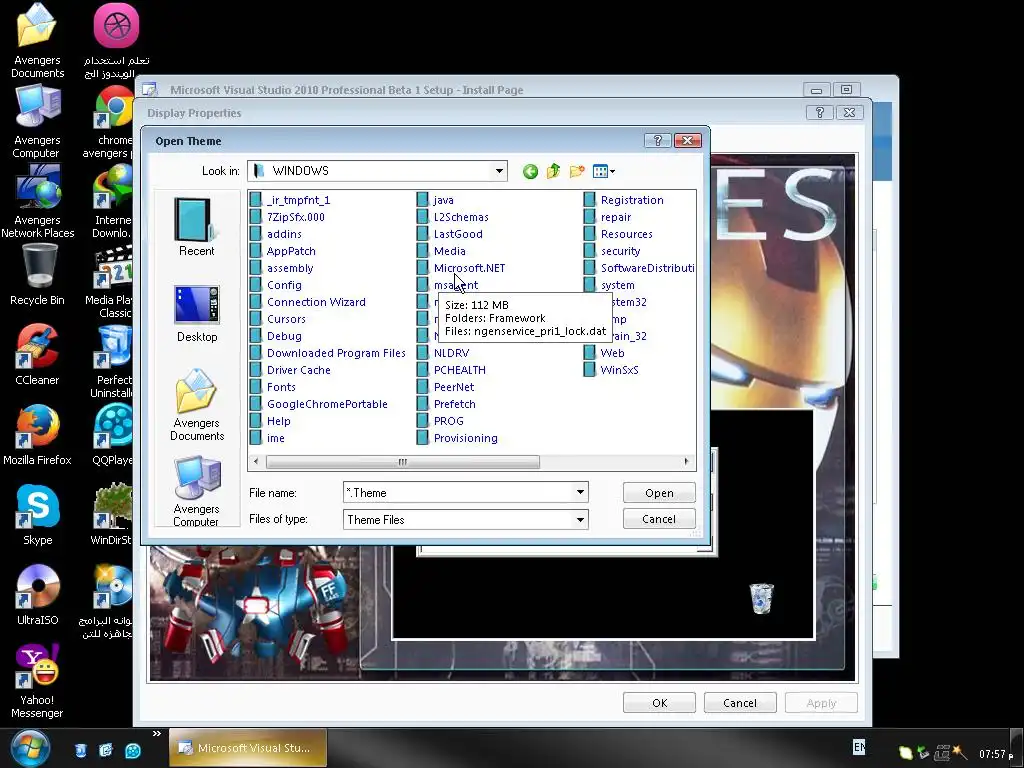Select Desktop in places bar
This screenshot has height=768, width=1024.
(197, 313)
